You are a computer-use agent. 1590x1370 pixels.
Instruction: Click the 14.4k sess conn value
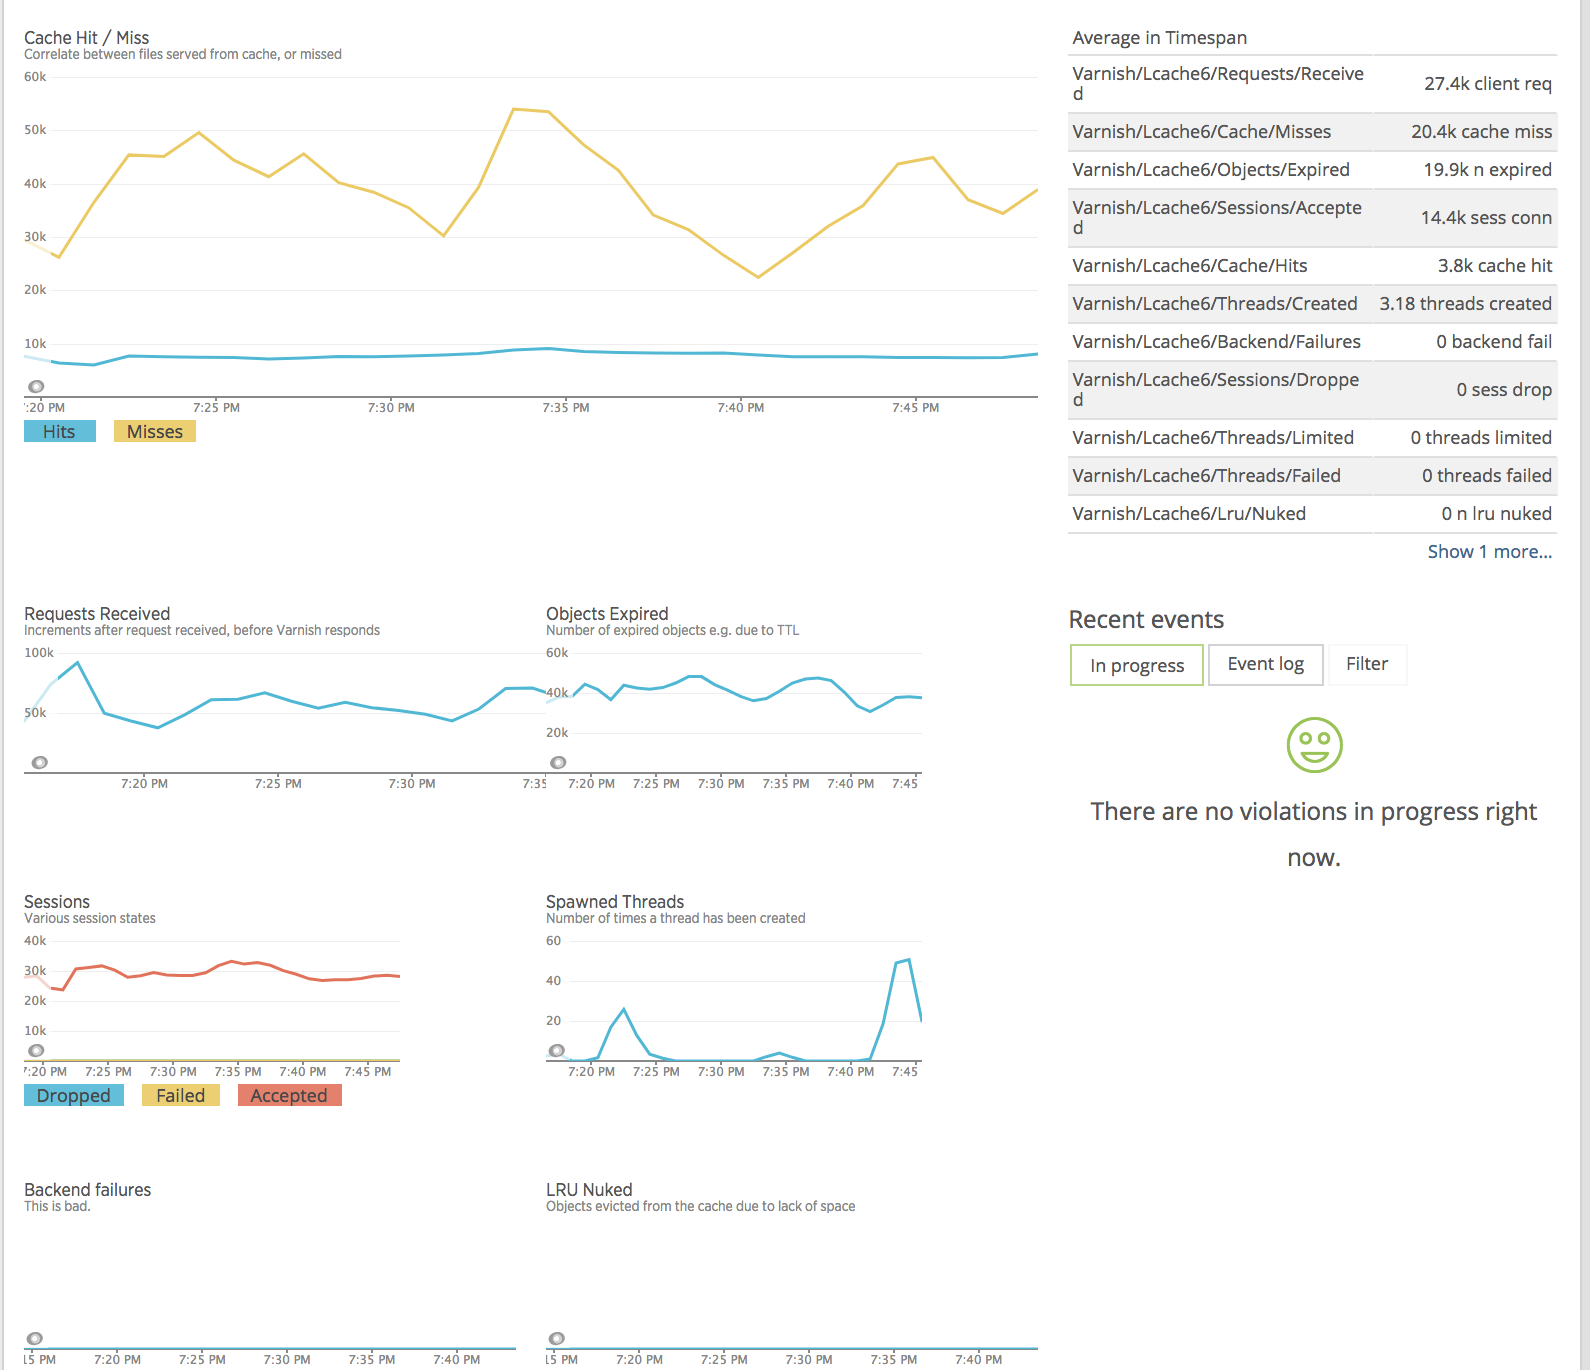click(x=1486, y=218)
